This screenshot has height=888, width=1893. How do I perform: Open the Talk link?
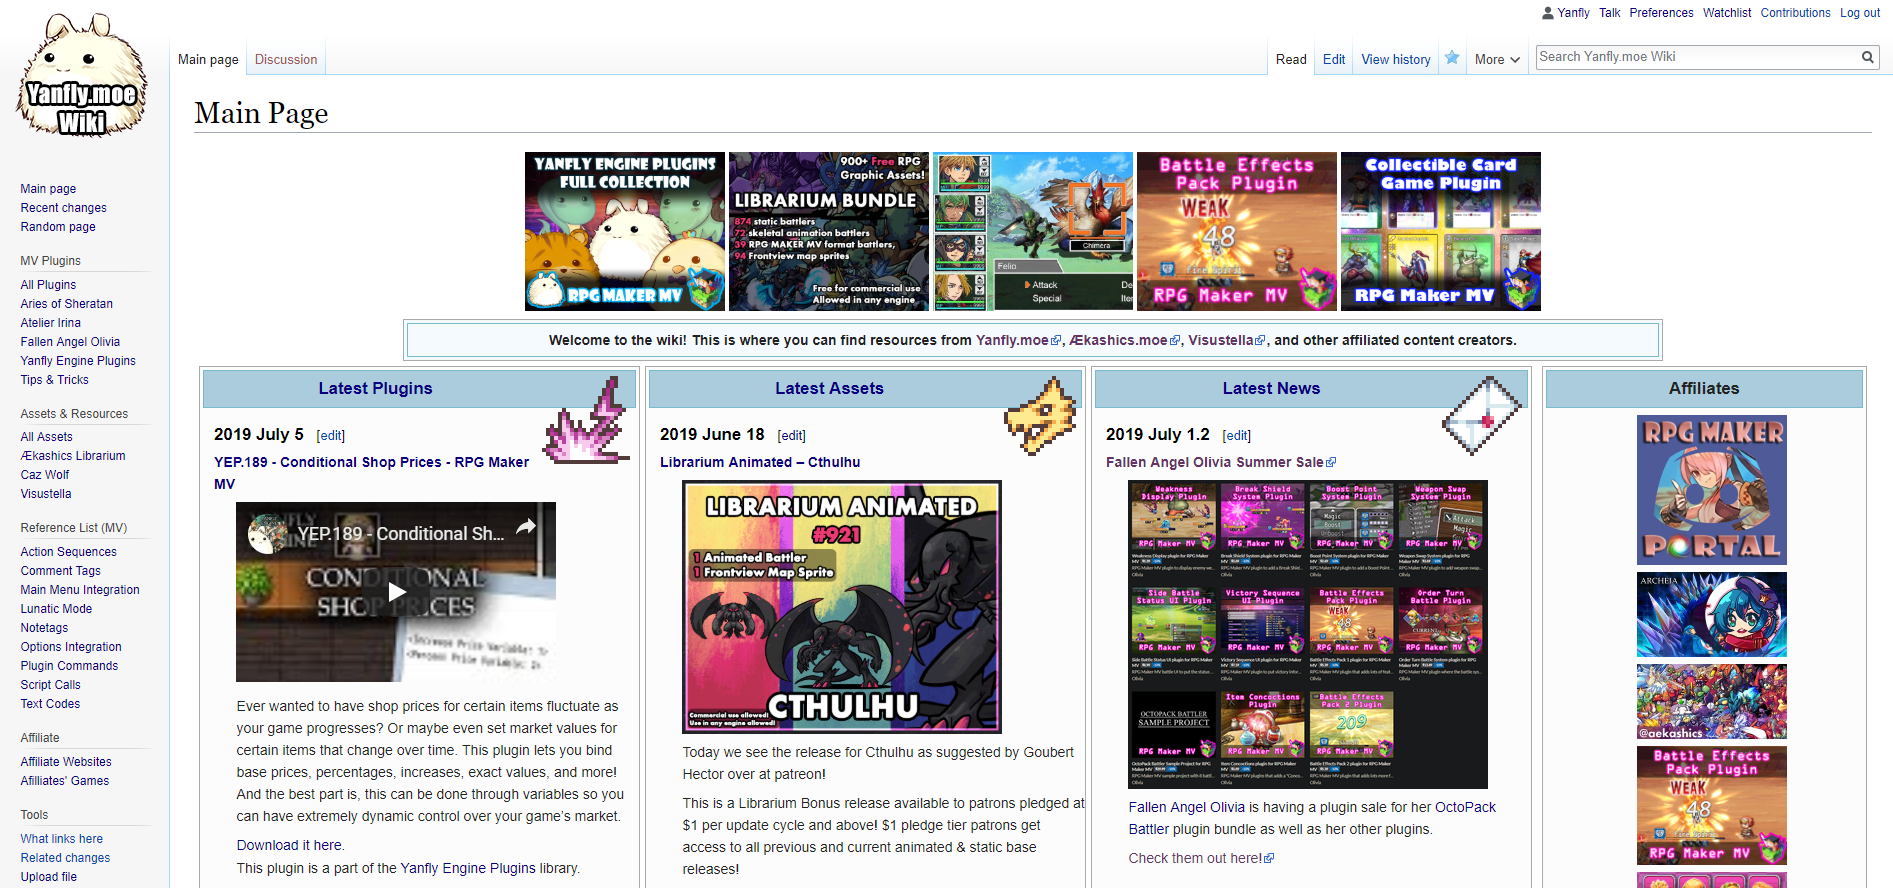1610,13
